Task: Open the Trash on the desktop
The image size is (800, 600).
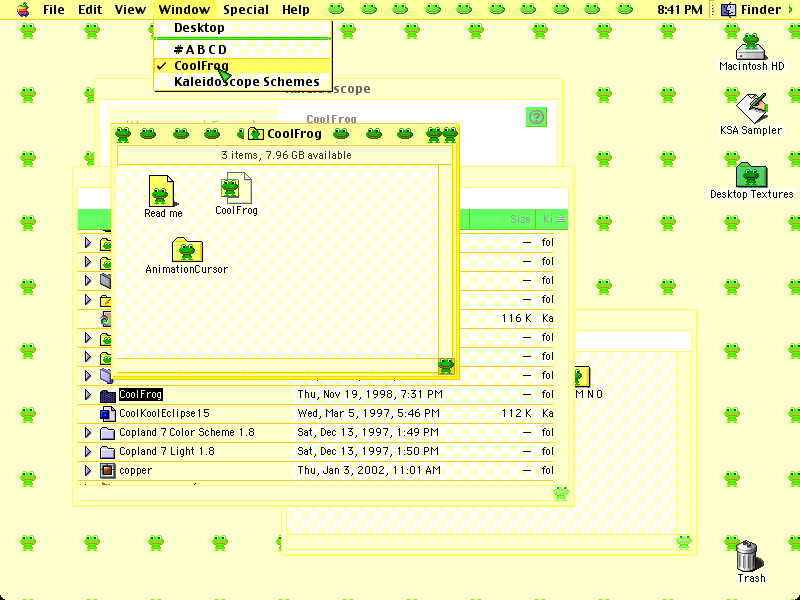Action: (x=748, y=556)
